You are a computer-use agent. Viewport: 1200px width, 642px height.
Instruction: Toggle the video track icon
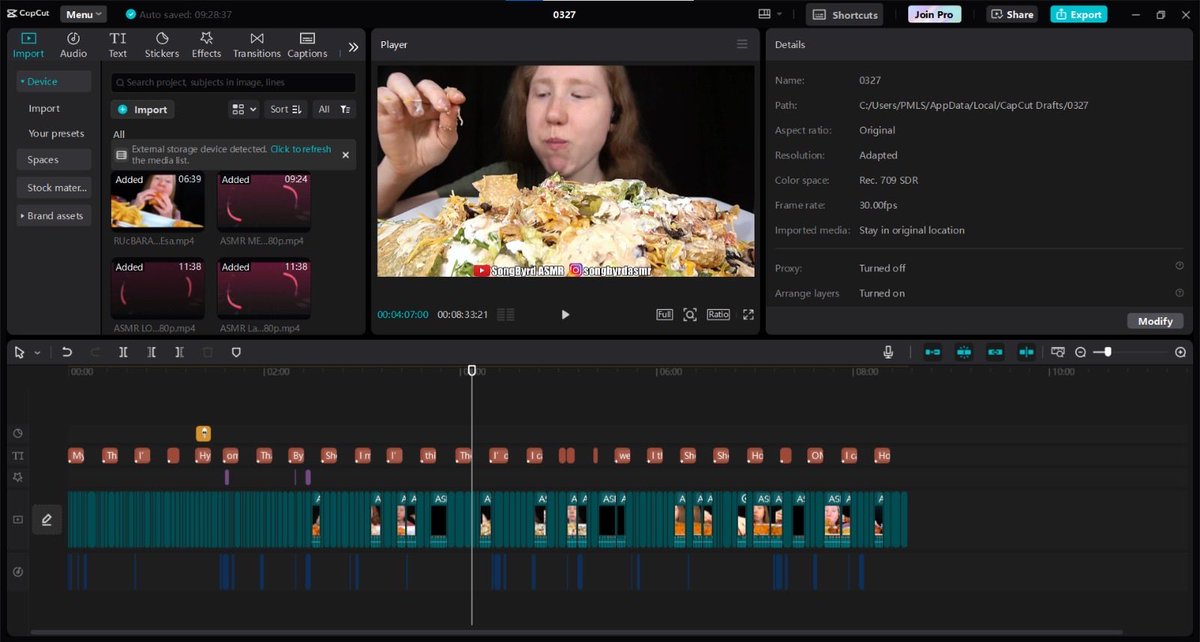18,519
